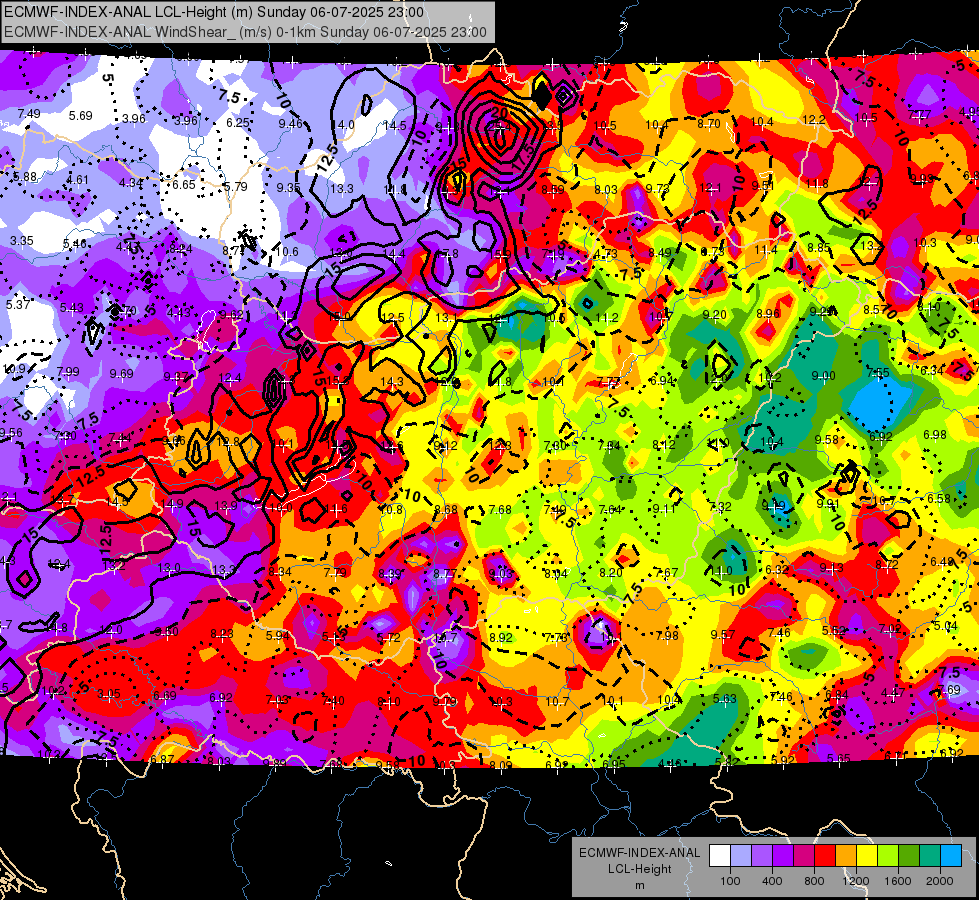Click the map value 5.69
This screenshot has width=979, height=900.
point(81,116)
